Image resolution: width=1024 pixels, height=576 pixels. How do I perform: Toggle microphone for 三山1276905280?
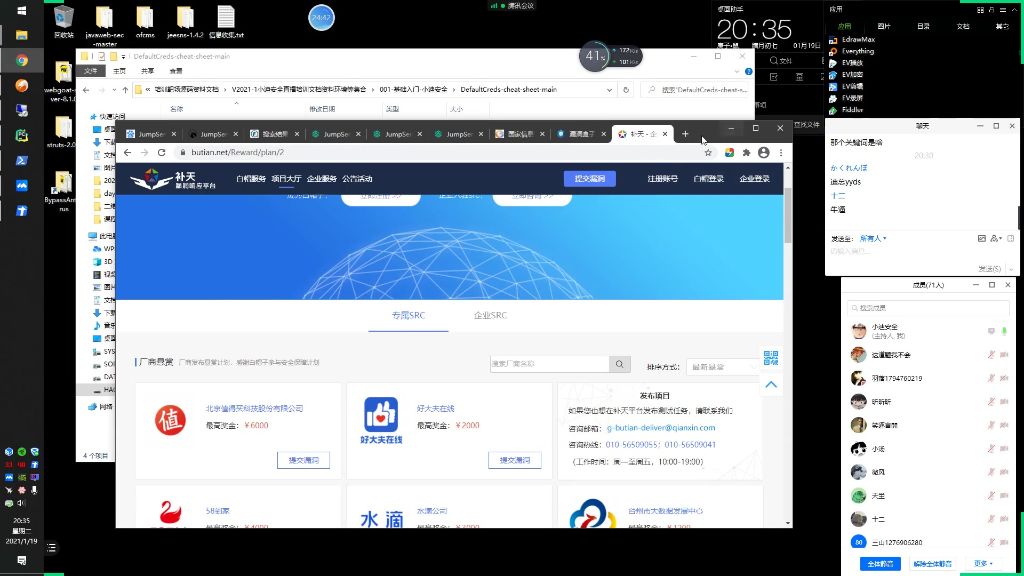(991, 542)
